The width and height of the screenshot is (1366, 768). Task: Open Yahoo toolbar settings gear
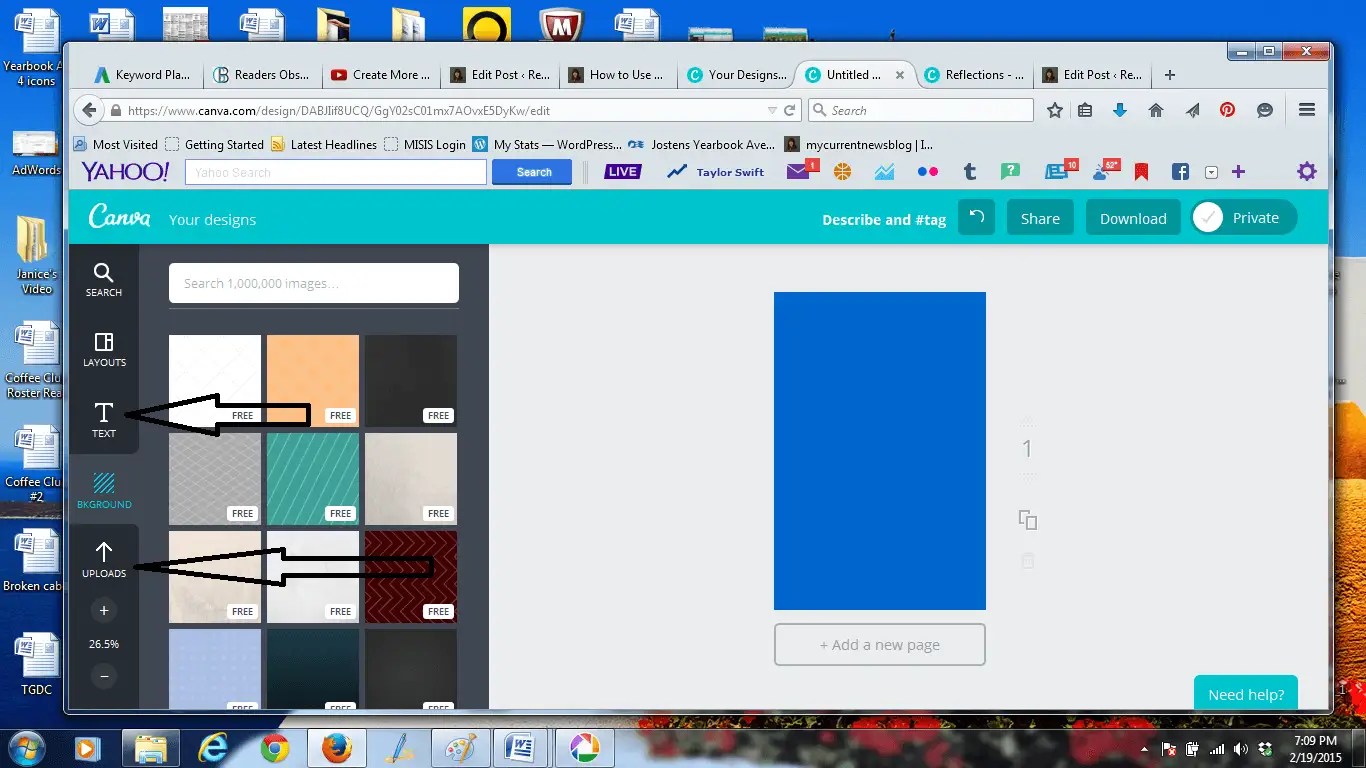click(1306, 172)
